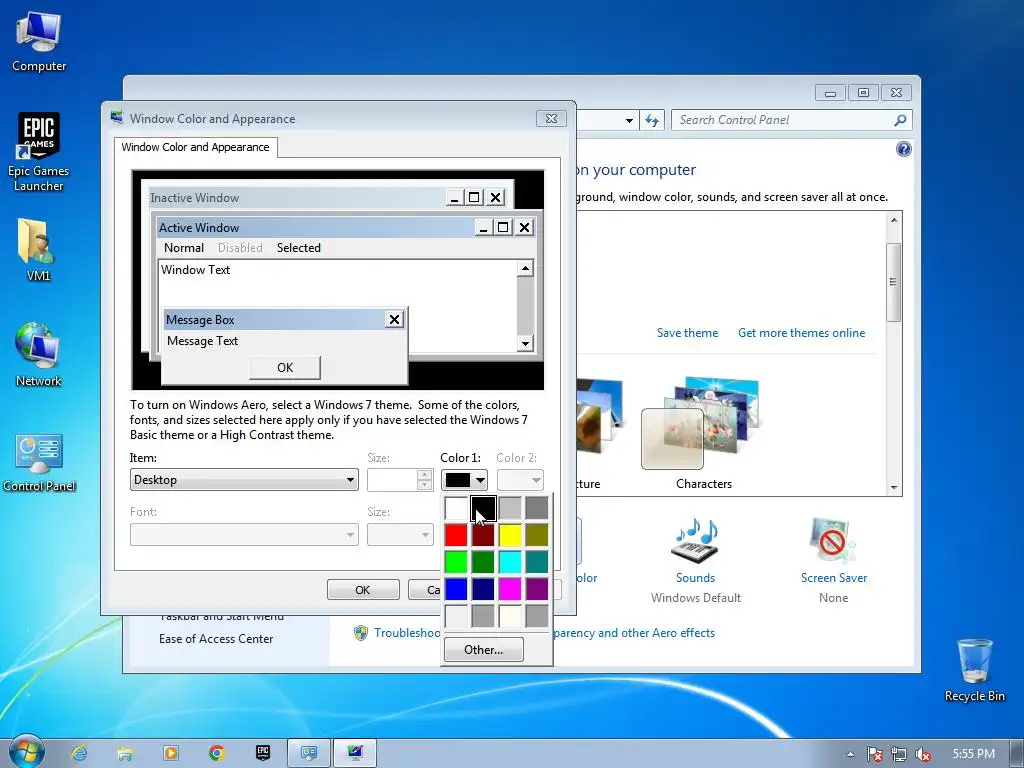This screenshot has height=768, width=1024.
Task: Click the Personalization monitor taskbar button
Action: coord(355,753)
